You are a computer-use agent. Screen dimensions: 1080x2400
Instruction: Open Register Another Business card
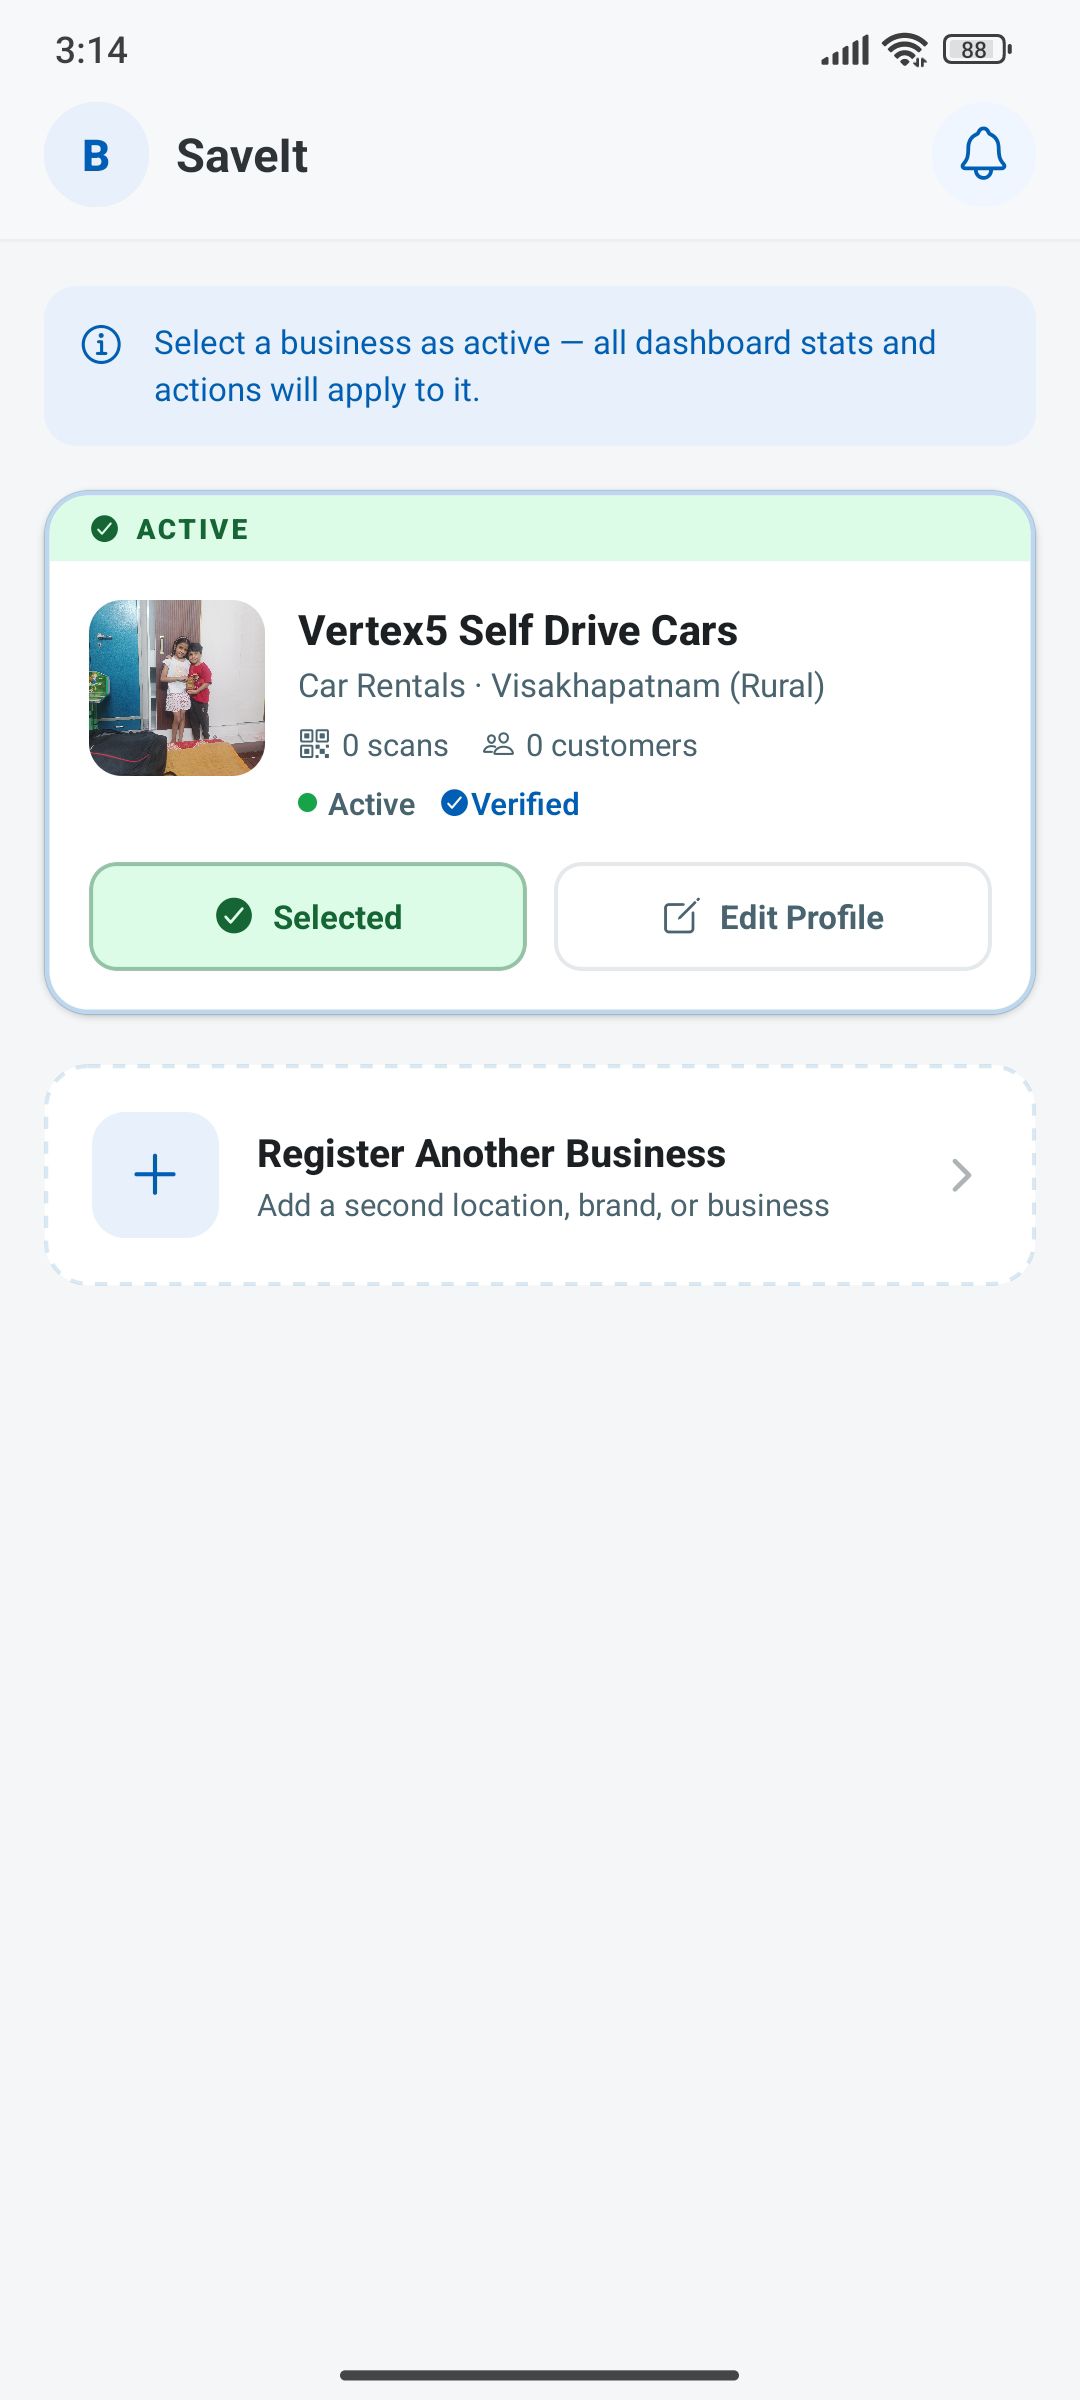click(x=540, y=1175)
